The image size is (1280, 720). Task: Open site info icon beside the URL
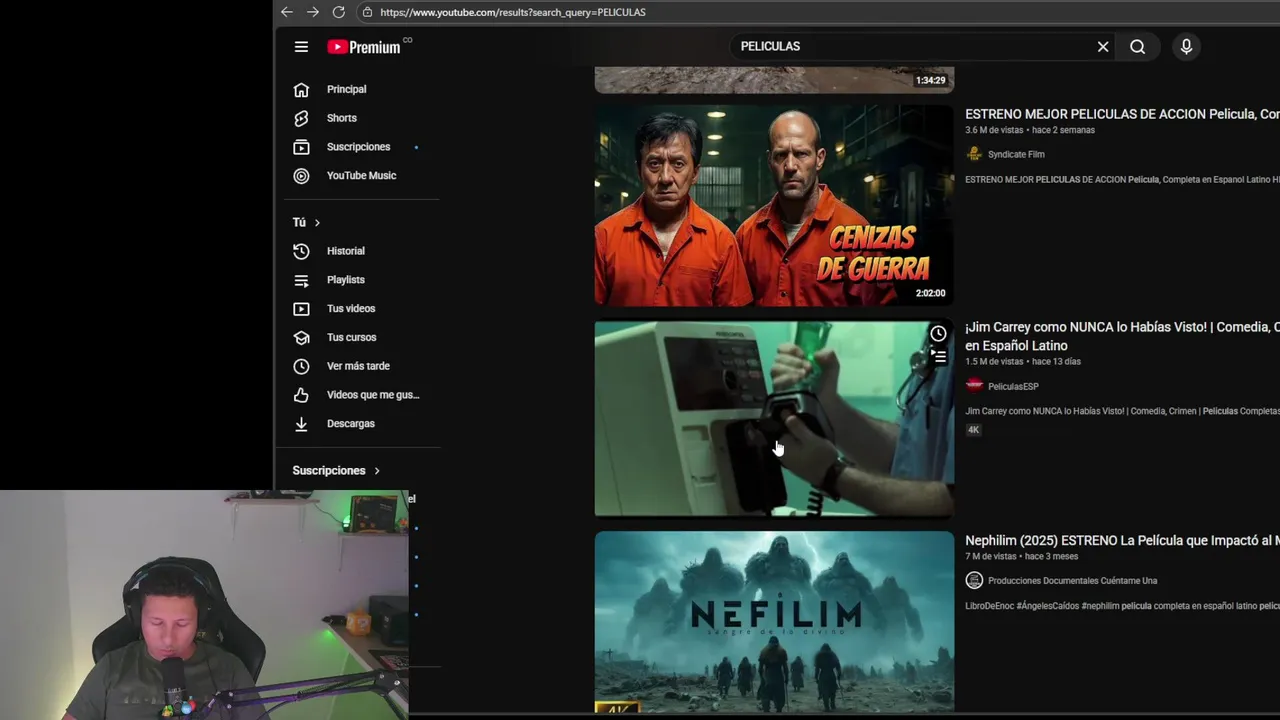367,12
